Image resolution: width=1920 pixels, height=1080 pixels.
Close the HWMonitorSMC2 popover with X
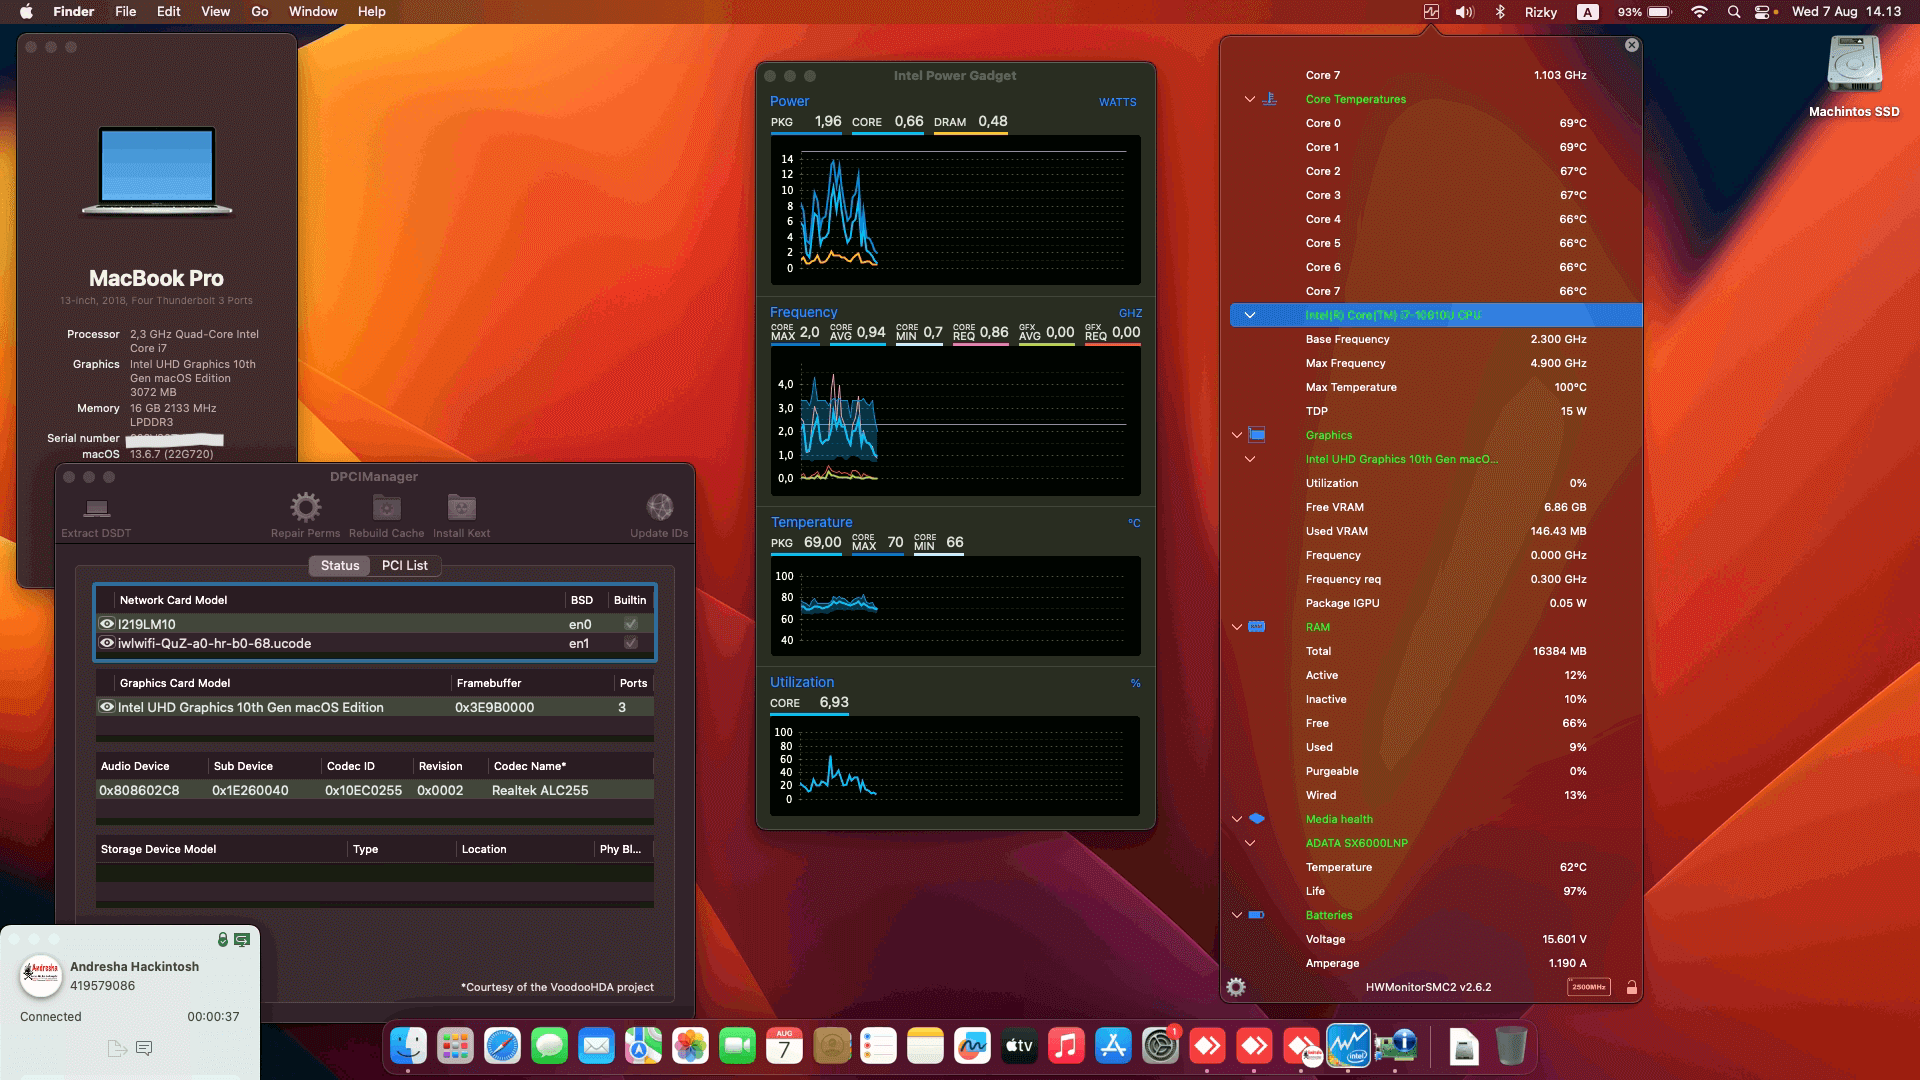(x=1632, y=45)
